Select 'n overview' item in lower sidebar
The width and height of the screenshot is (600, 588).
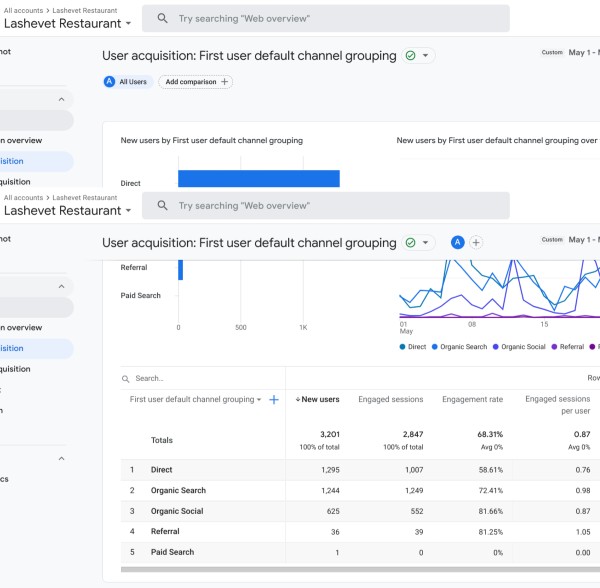pos(21,327)
